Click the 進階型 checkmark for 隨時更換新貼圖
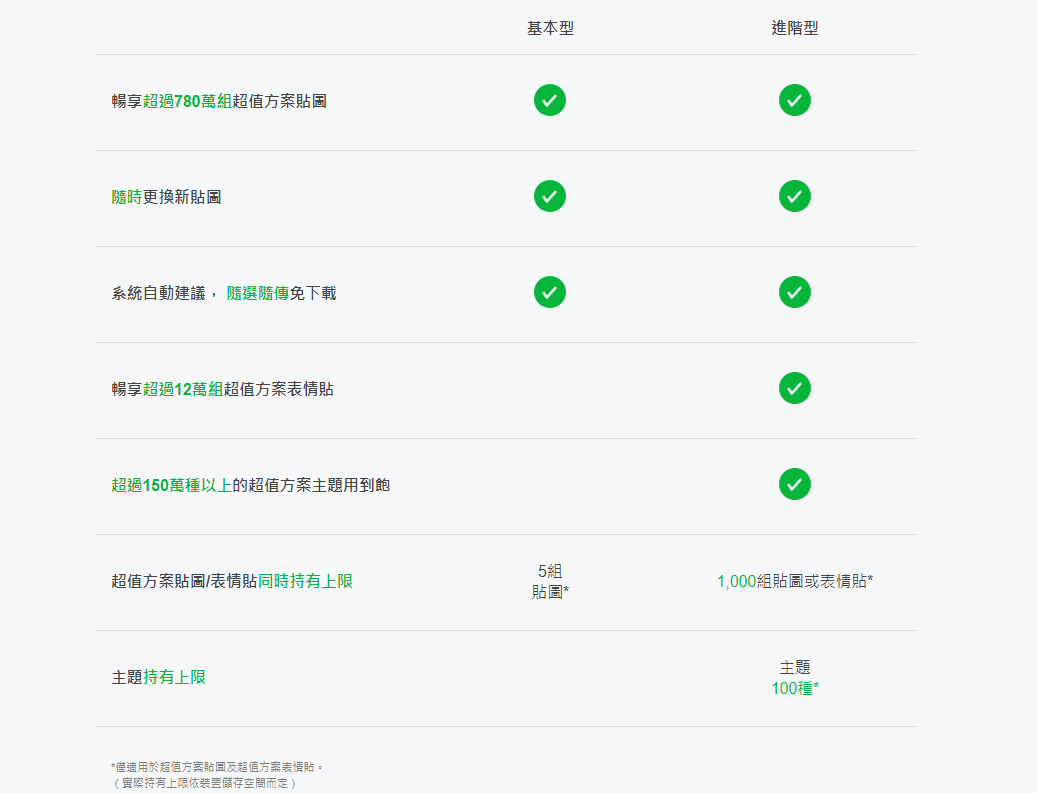Image resolution: width=1037 pixels, height=793 pixels. point(794,196)
